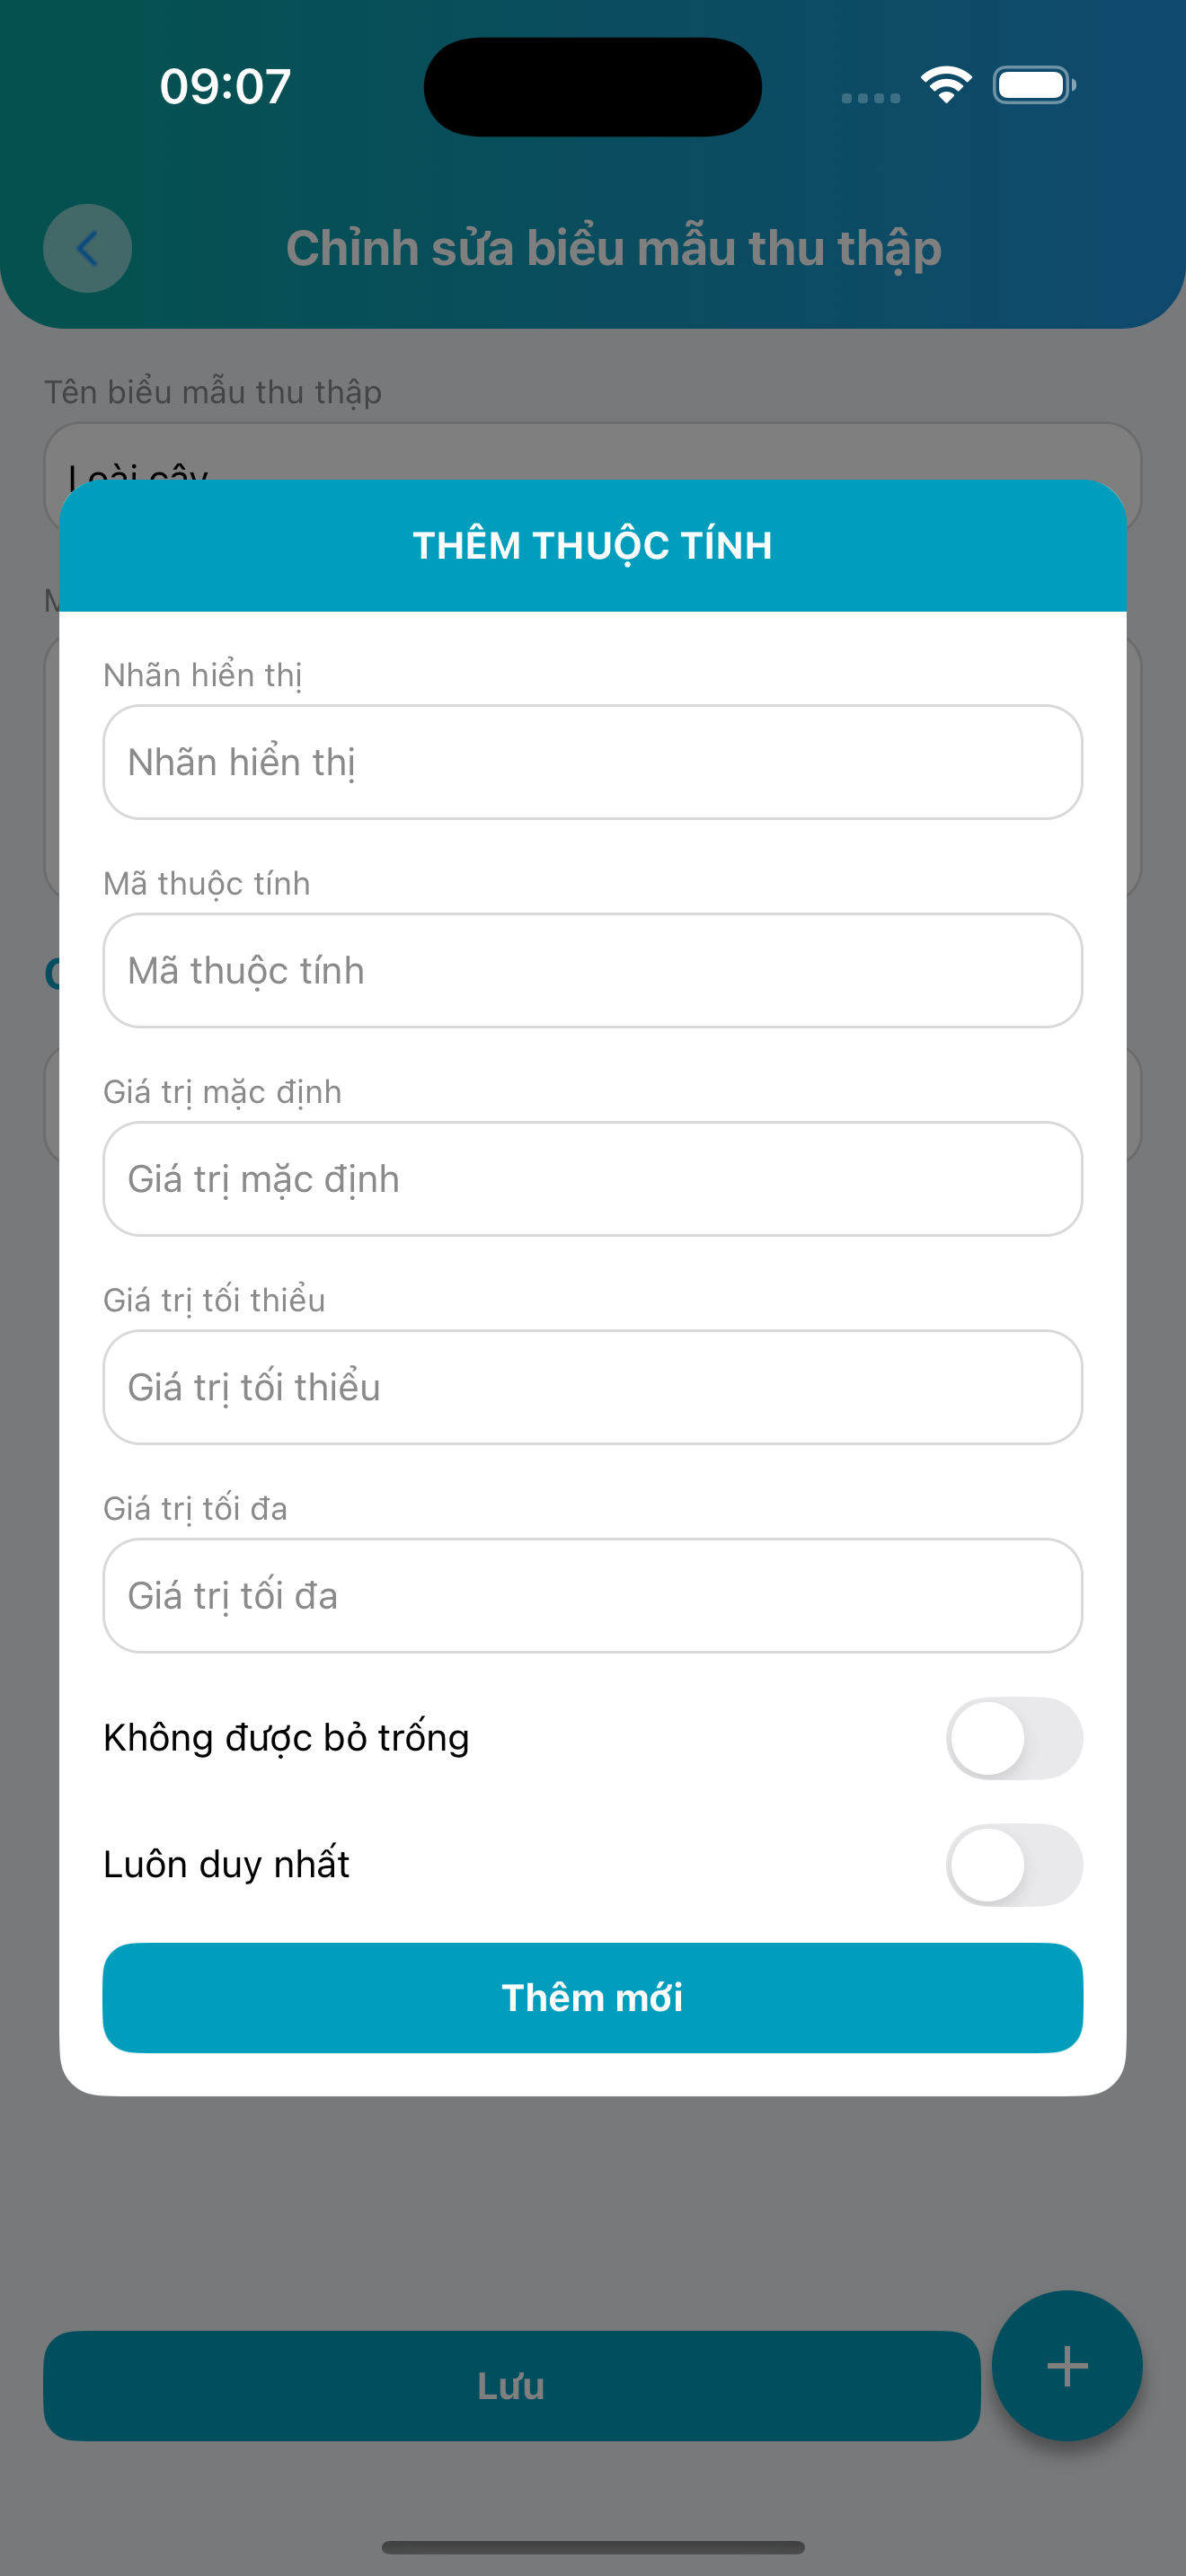
Task: Tap the floating plus button
Action: click(x=1066, y=2365)
